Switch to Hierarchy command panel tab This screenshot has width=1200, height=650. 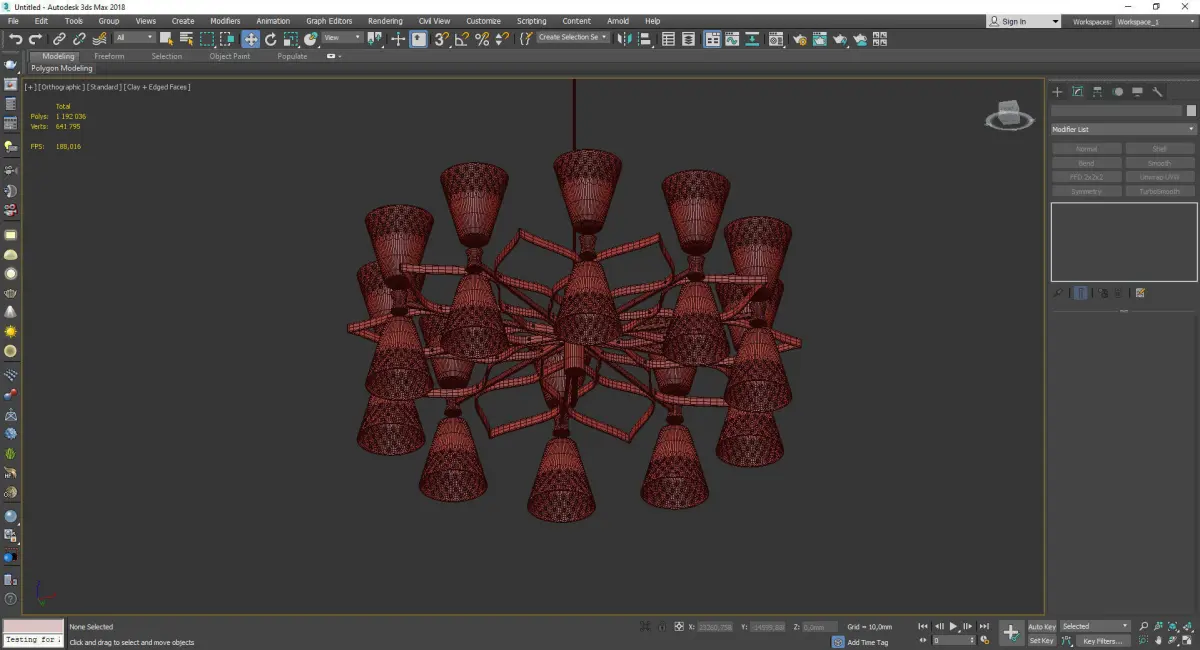1097,92
